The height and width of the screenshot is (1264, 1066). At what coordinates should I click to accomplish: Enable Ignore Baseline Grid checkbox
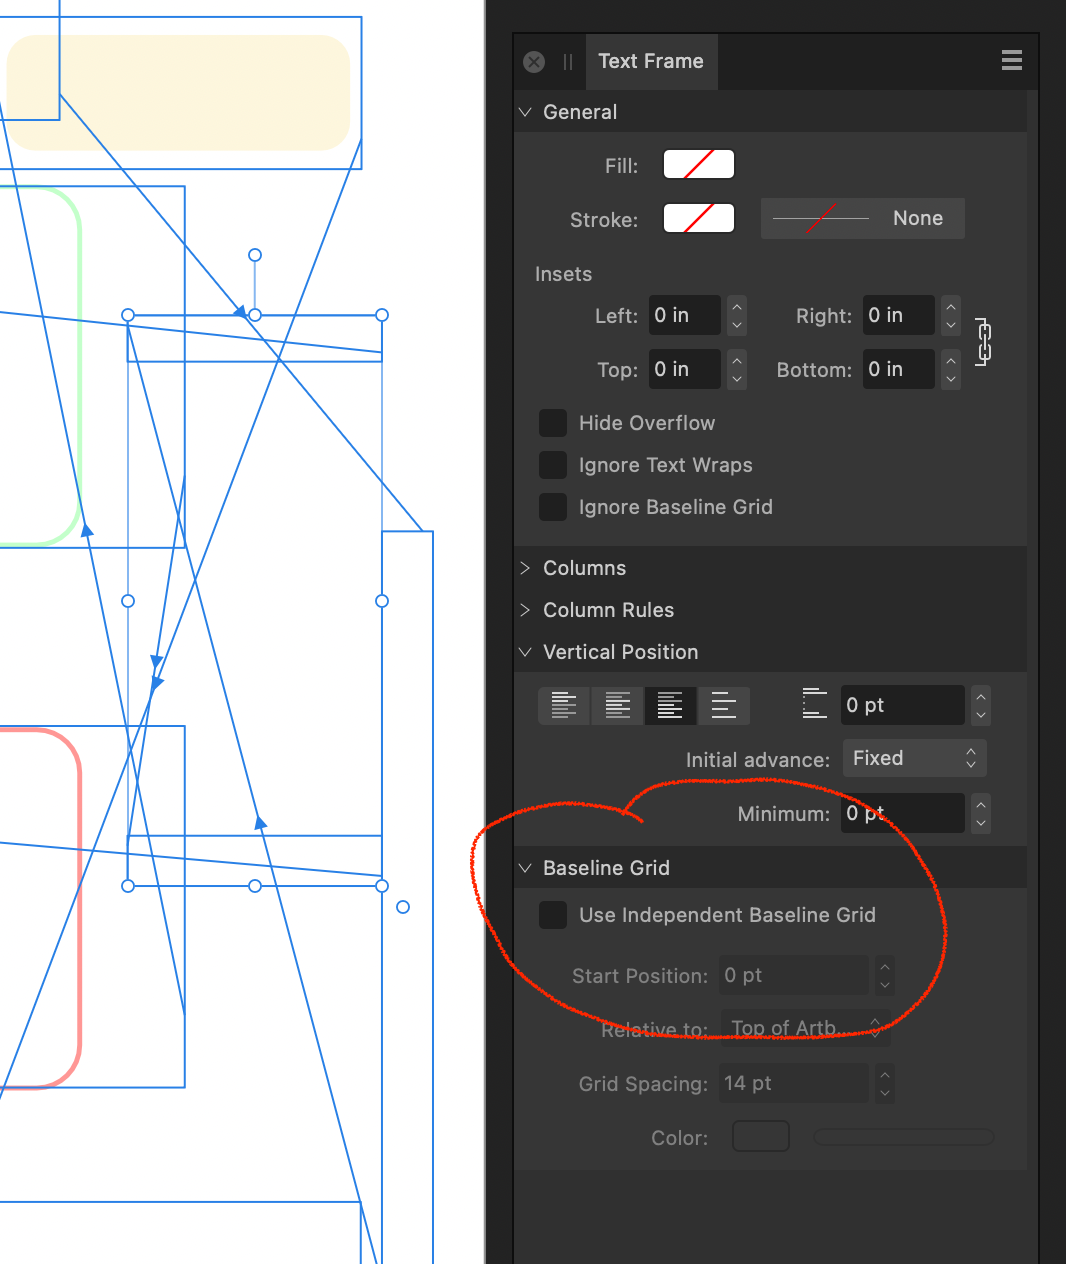pos(553,507)
